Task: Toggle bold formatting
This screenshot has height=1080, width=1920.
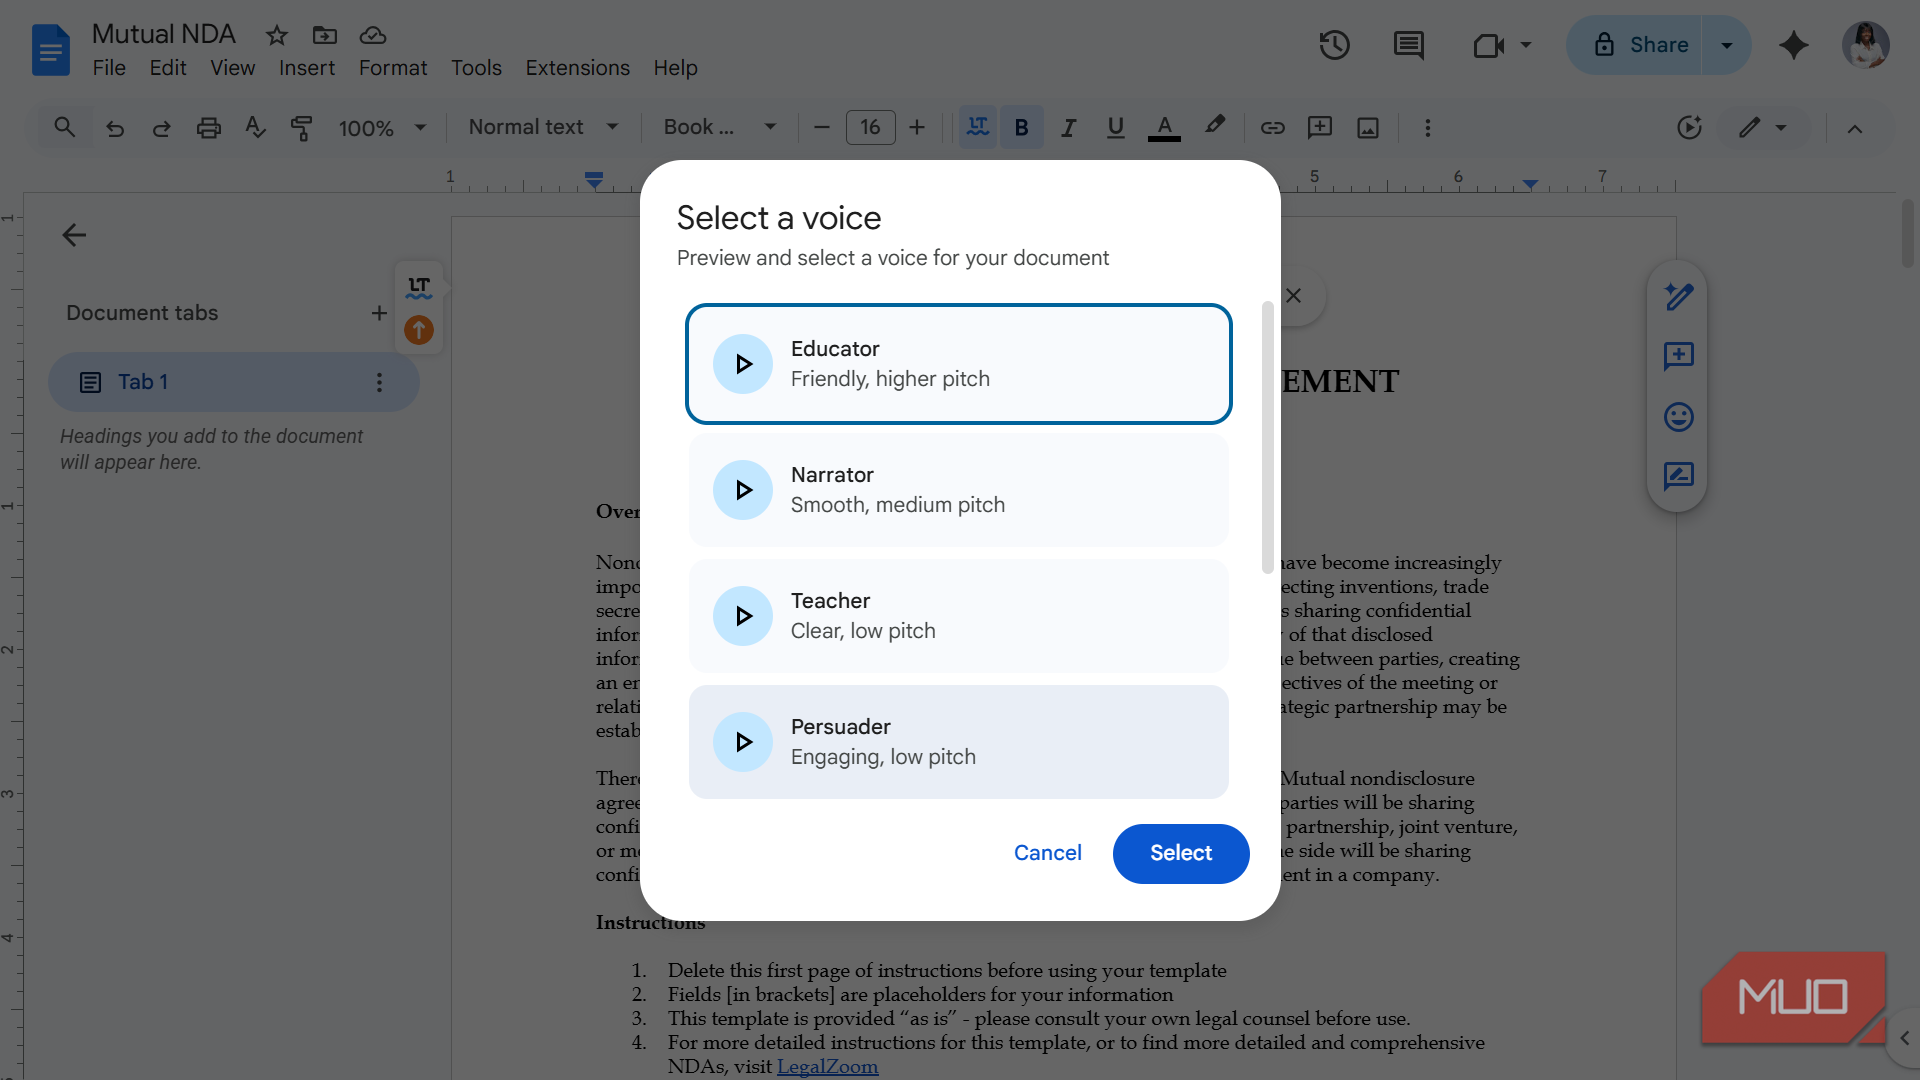Action: pyautogui.click(x=1021, y=128)
